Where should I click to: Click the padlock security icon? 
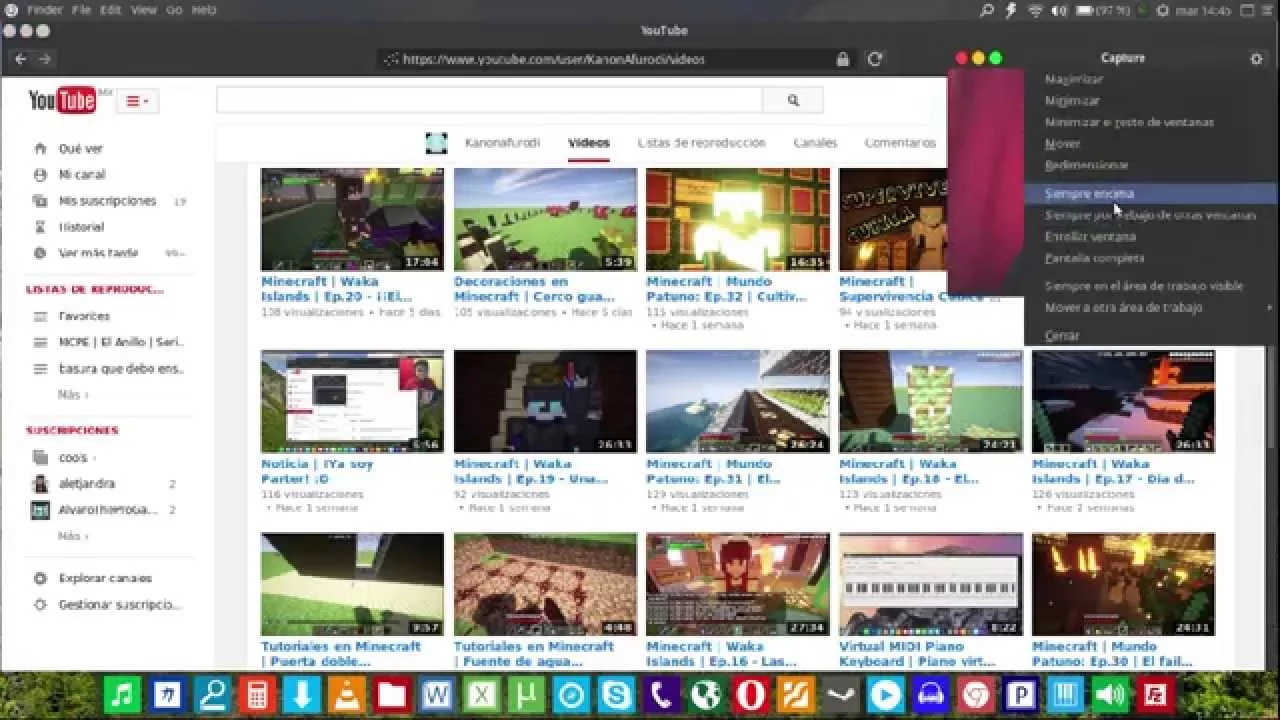(843, 59)
